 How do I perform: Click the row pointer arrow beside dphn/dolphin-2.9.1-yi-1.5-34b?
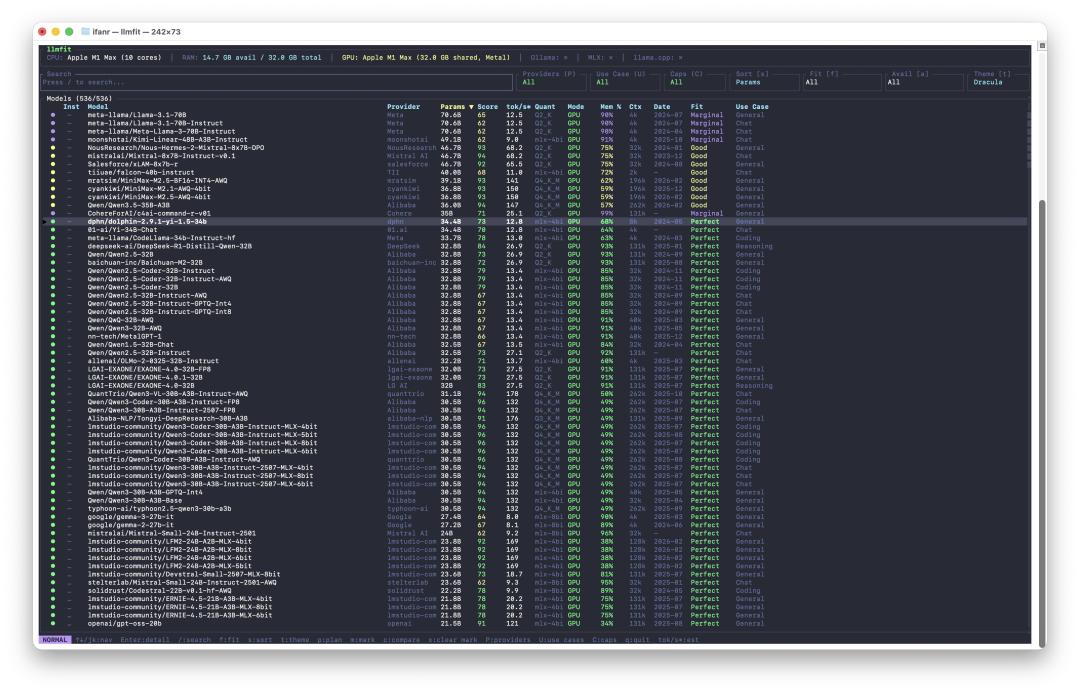point(43,221)
